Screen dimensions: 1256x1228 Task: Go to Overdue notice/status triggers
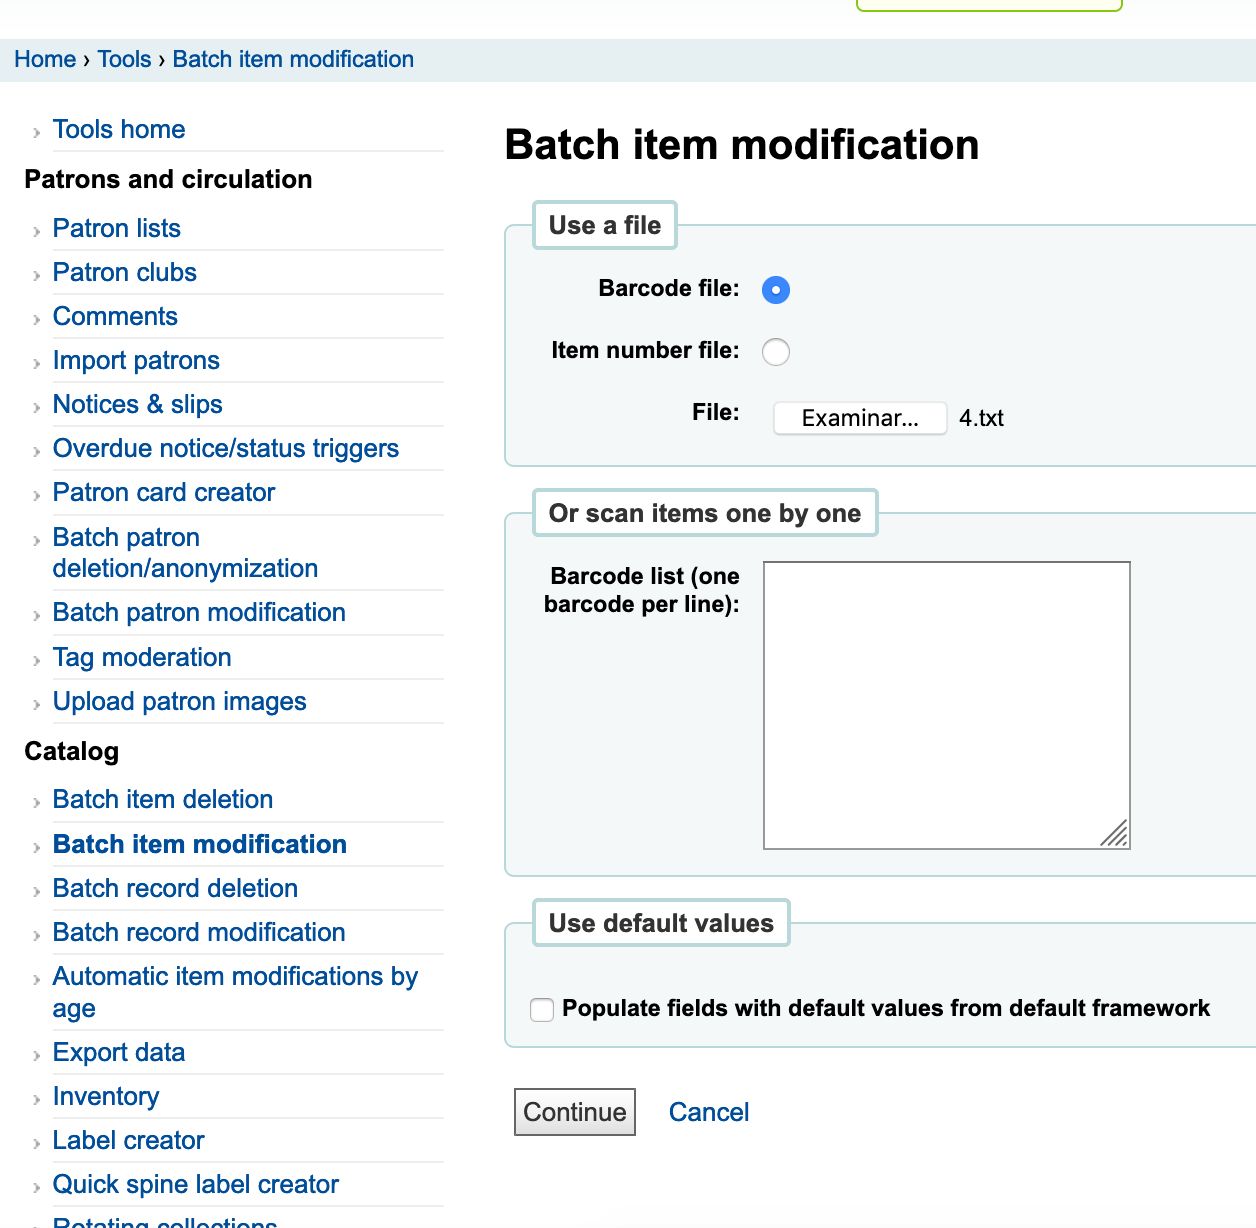pyautogui.click(x=226, y=448)
